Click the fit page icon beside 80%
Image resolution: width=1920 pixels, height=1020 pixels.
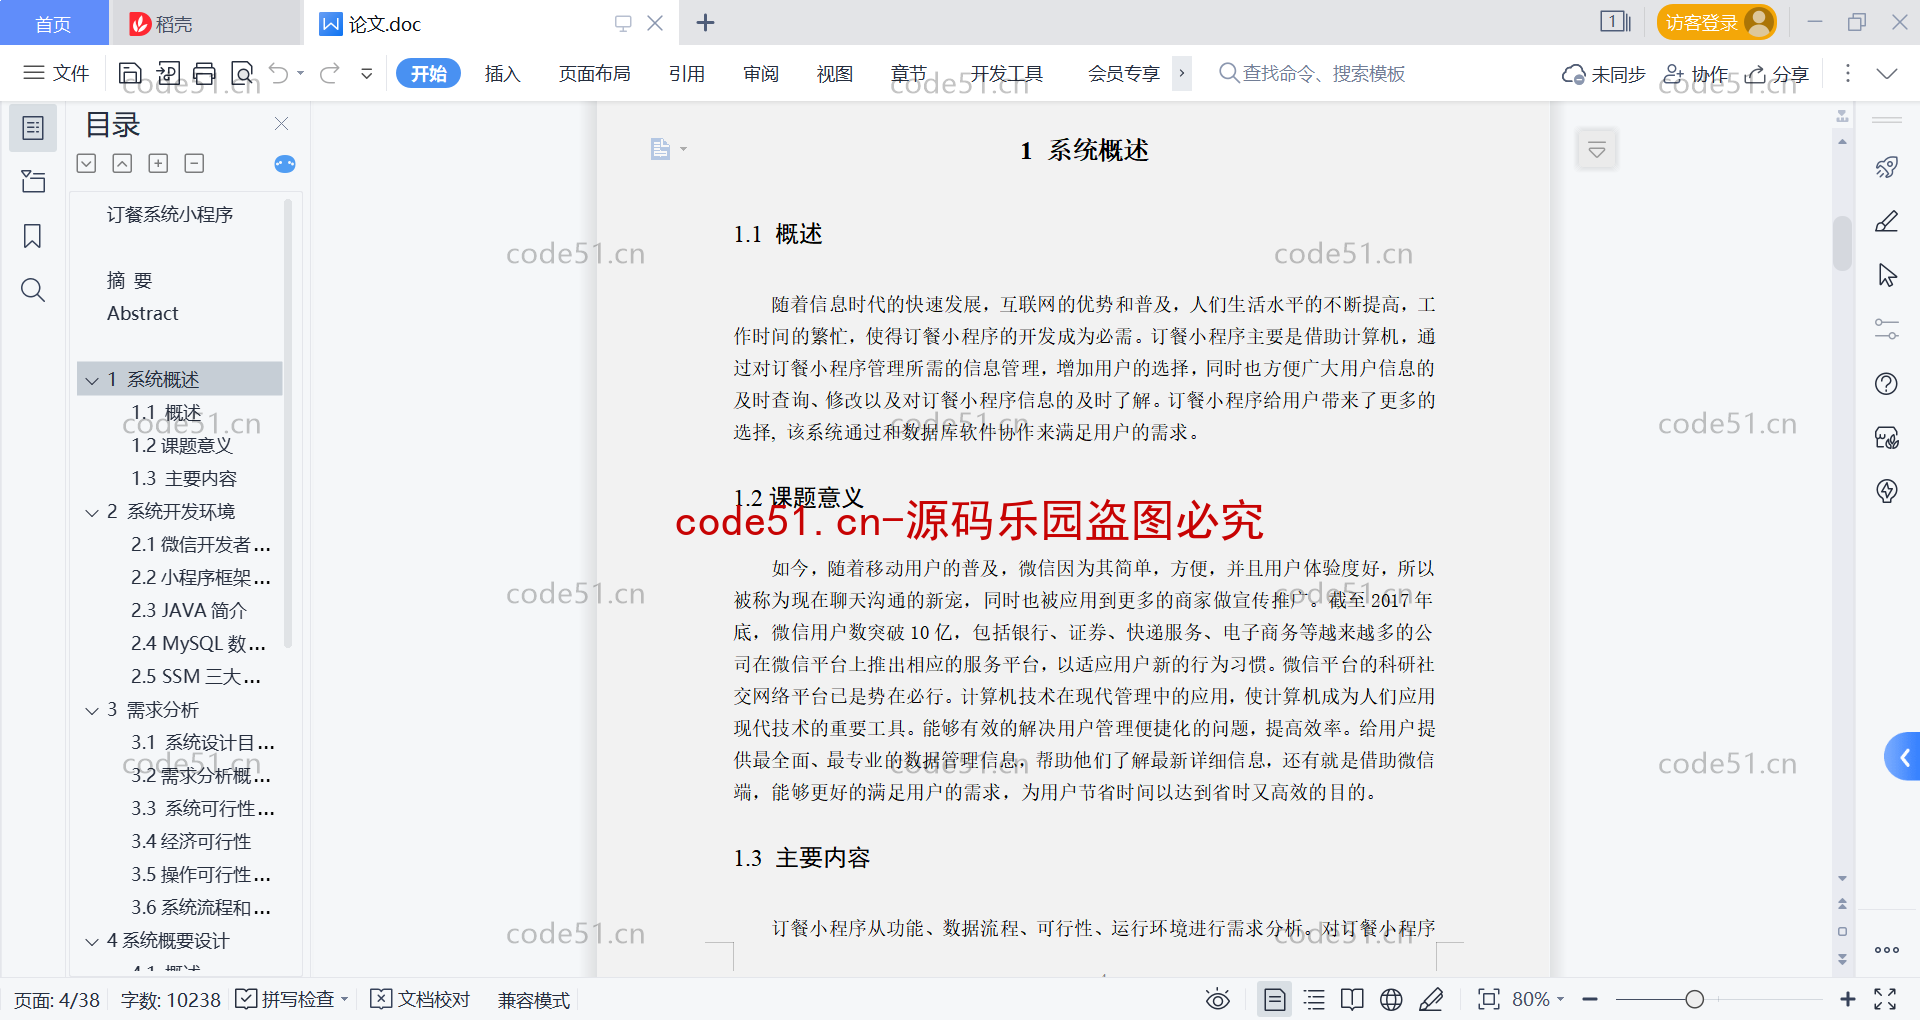tap(1489, 999)
